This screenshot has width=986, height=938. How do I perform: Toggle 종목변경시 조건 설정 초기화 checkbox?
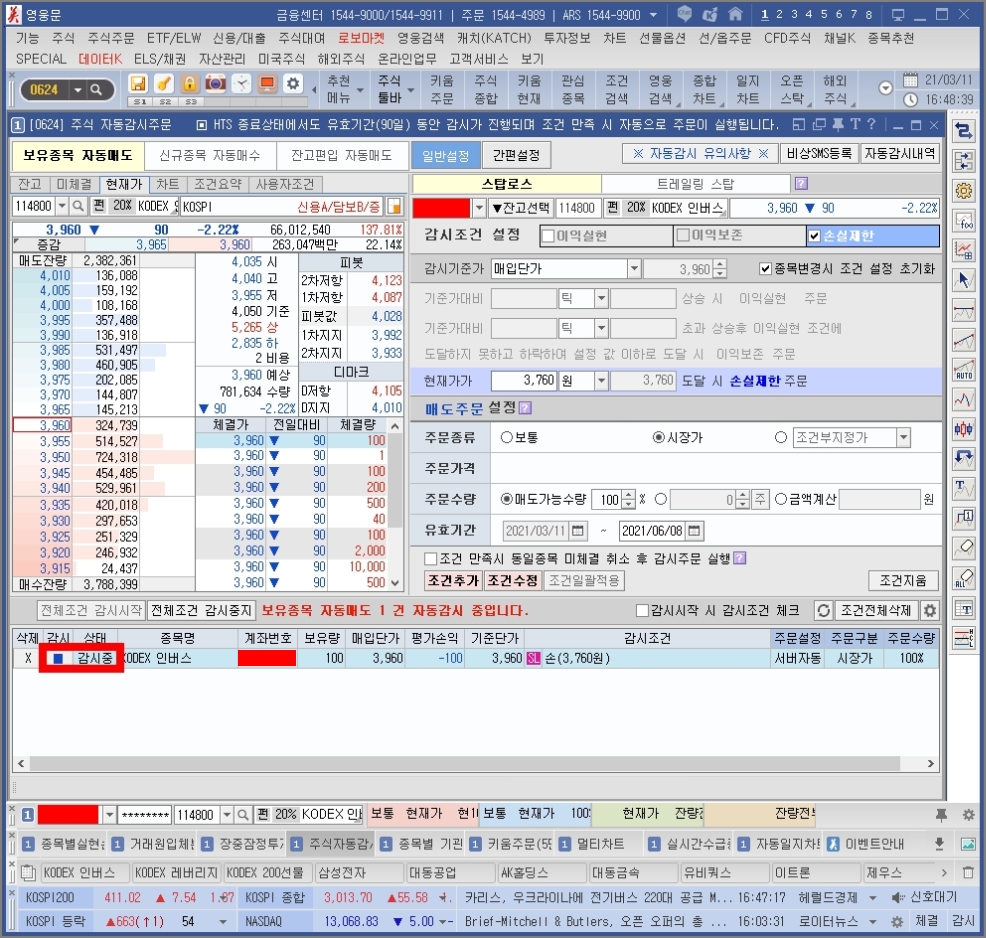(x=765, y=269)
